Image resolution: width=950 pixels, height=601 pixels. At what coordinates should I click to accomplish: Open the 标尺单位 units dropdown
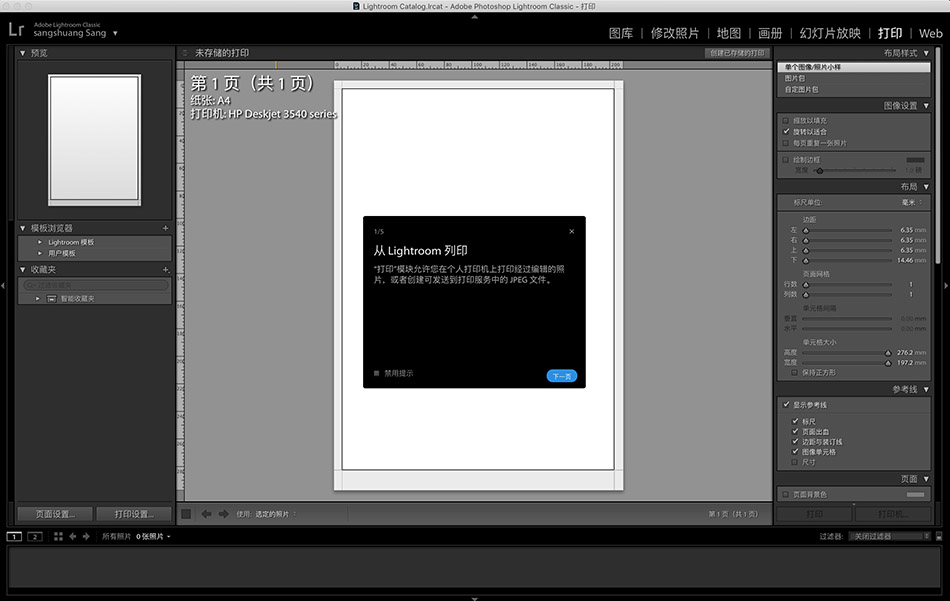(x=912, y=202)
